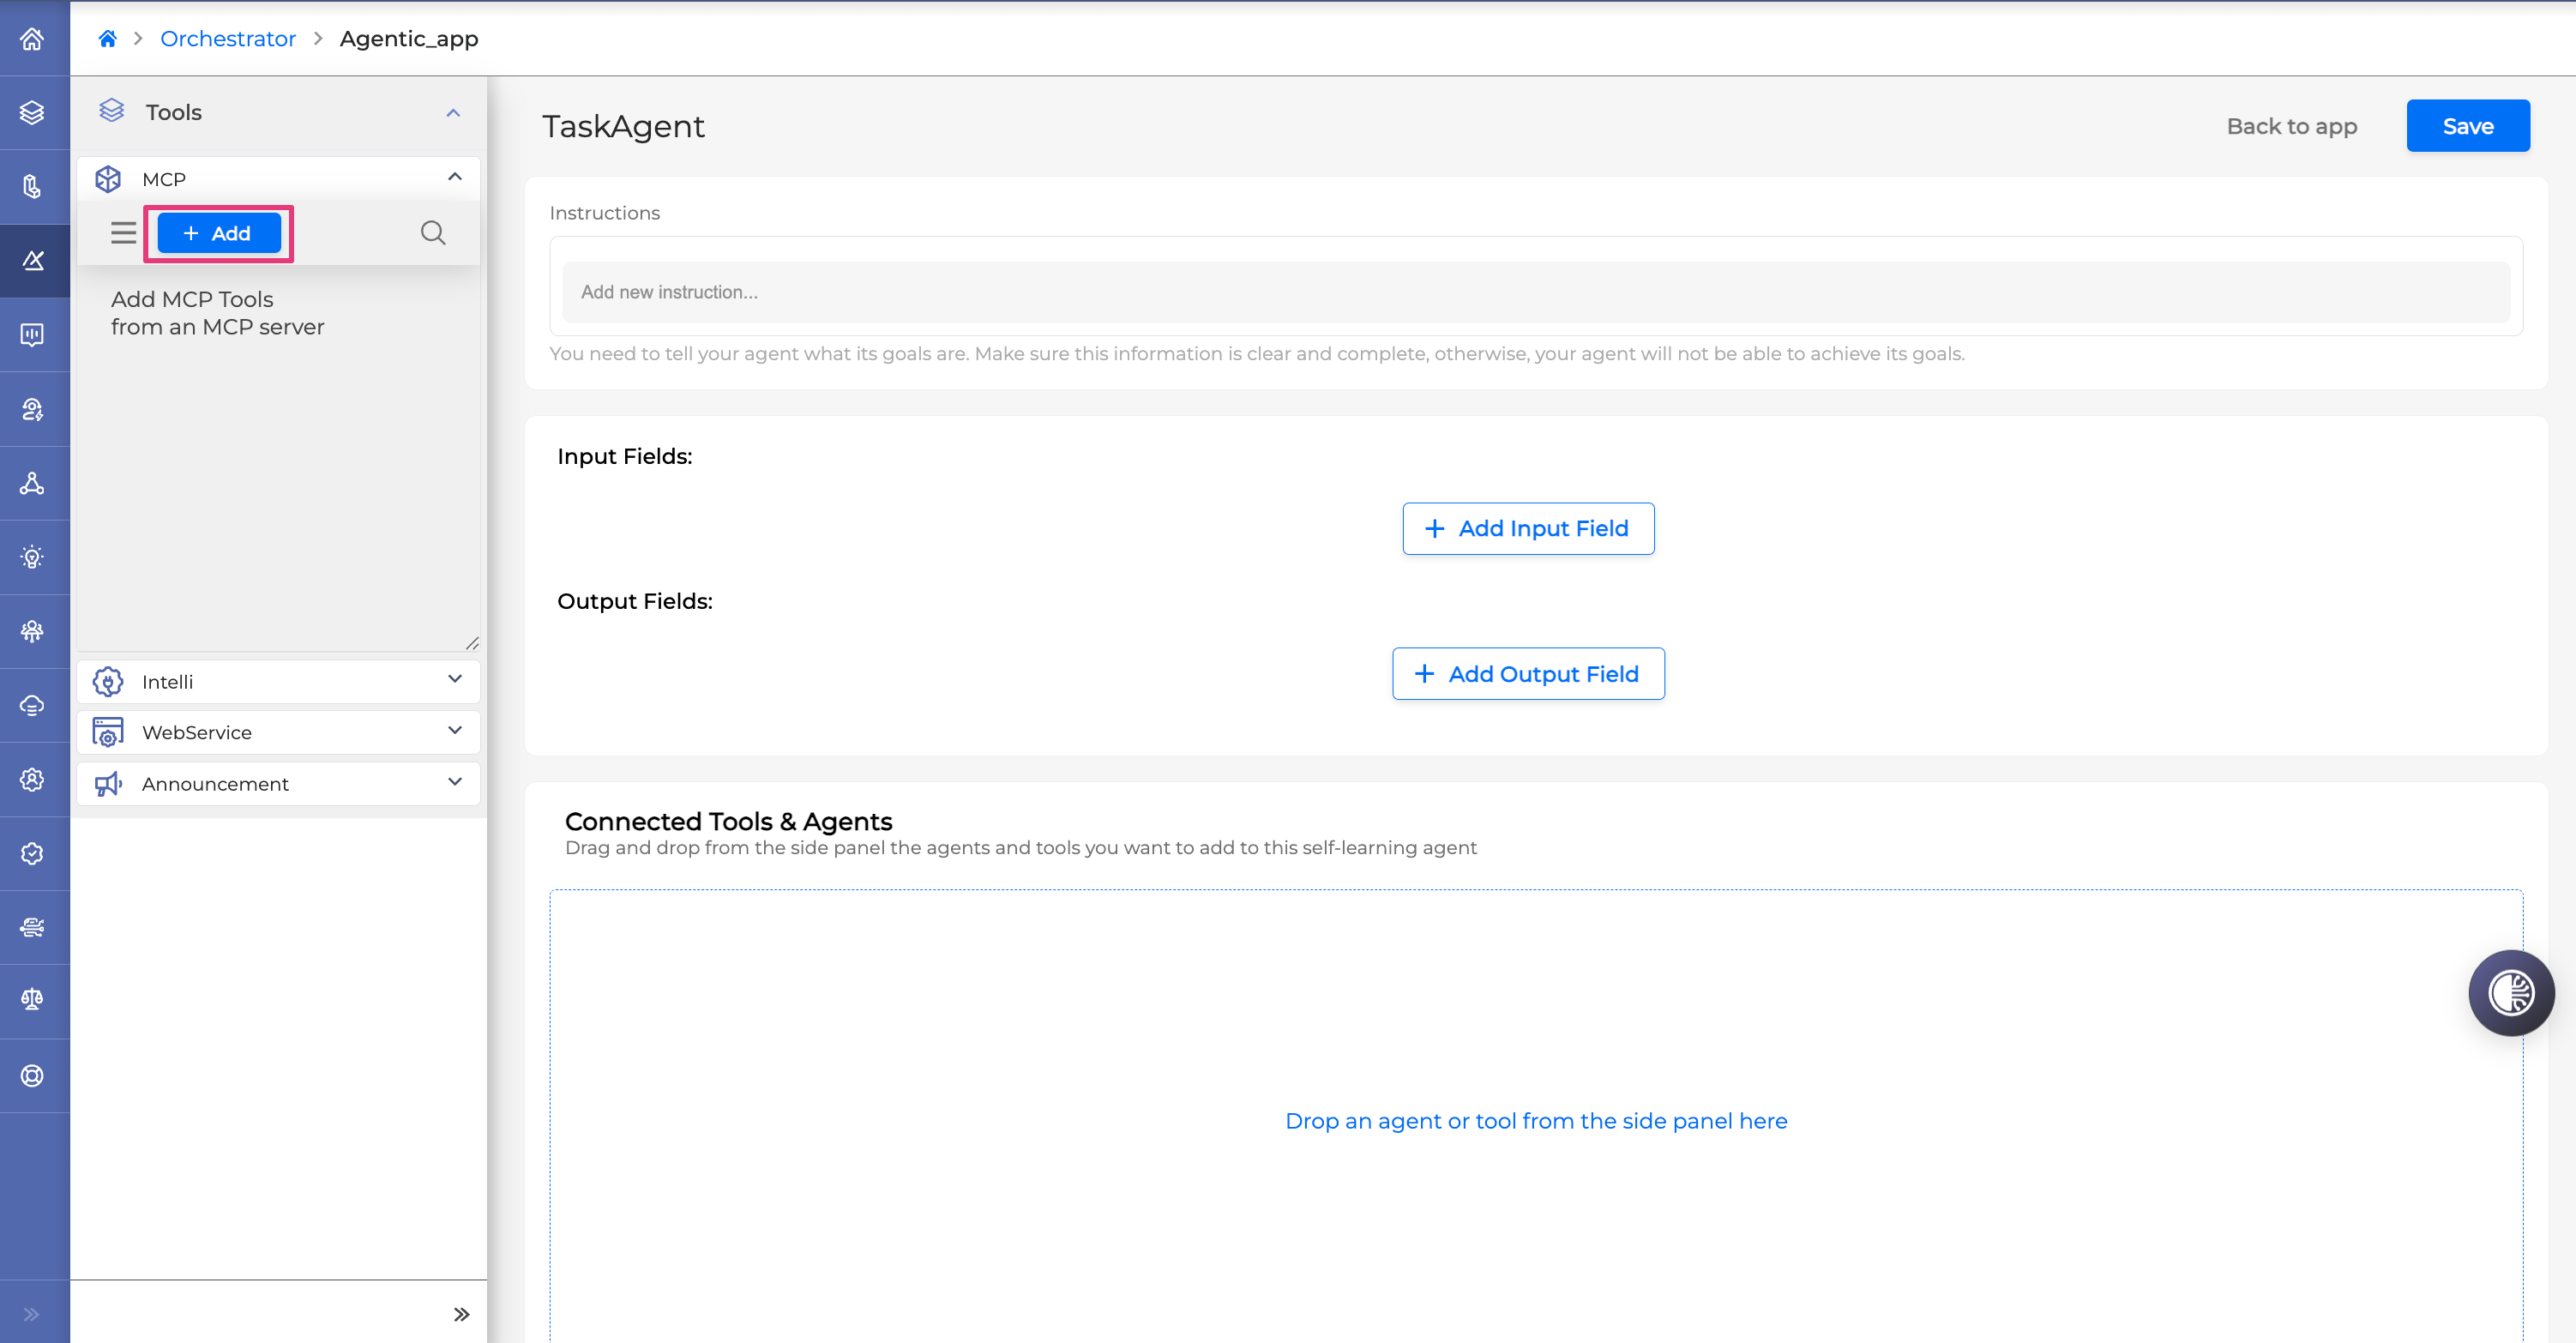Screen dimensions: 2576x1343
Task: Click the breadcrumb home icon
Action: pos(107,38)
